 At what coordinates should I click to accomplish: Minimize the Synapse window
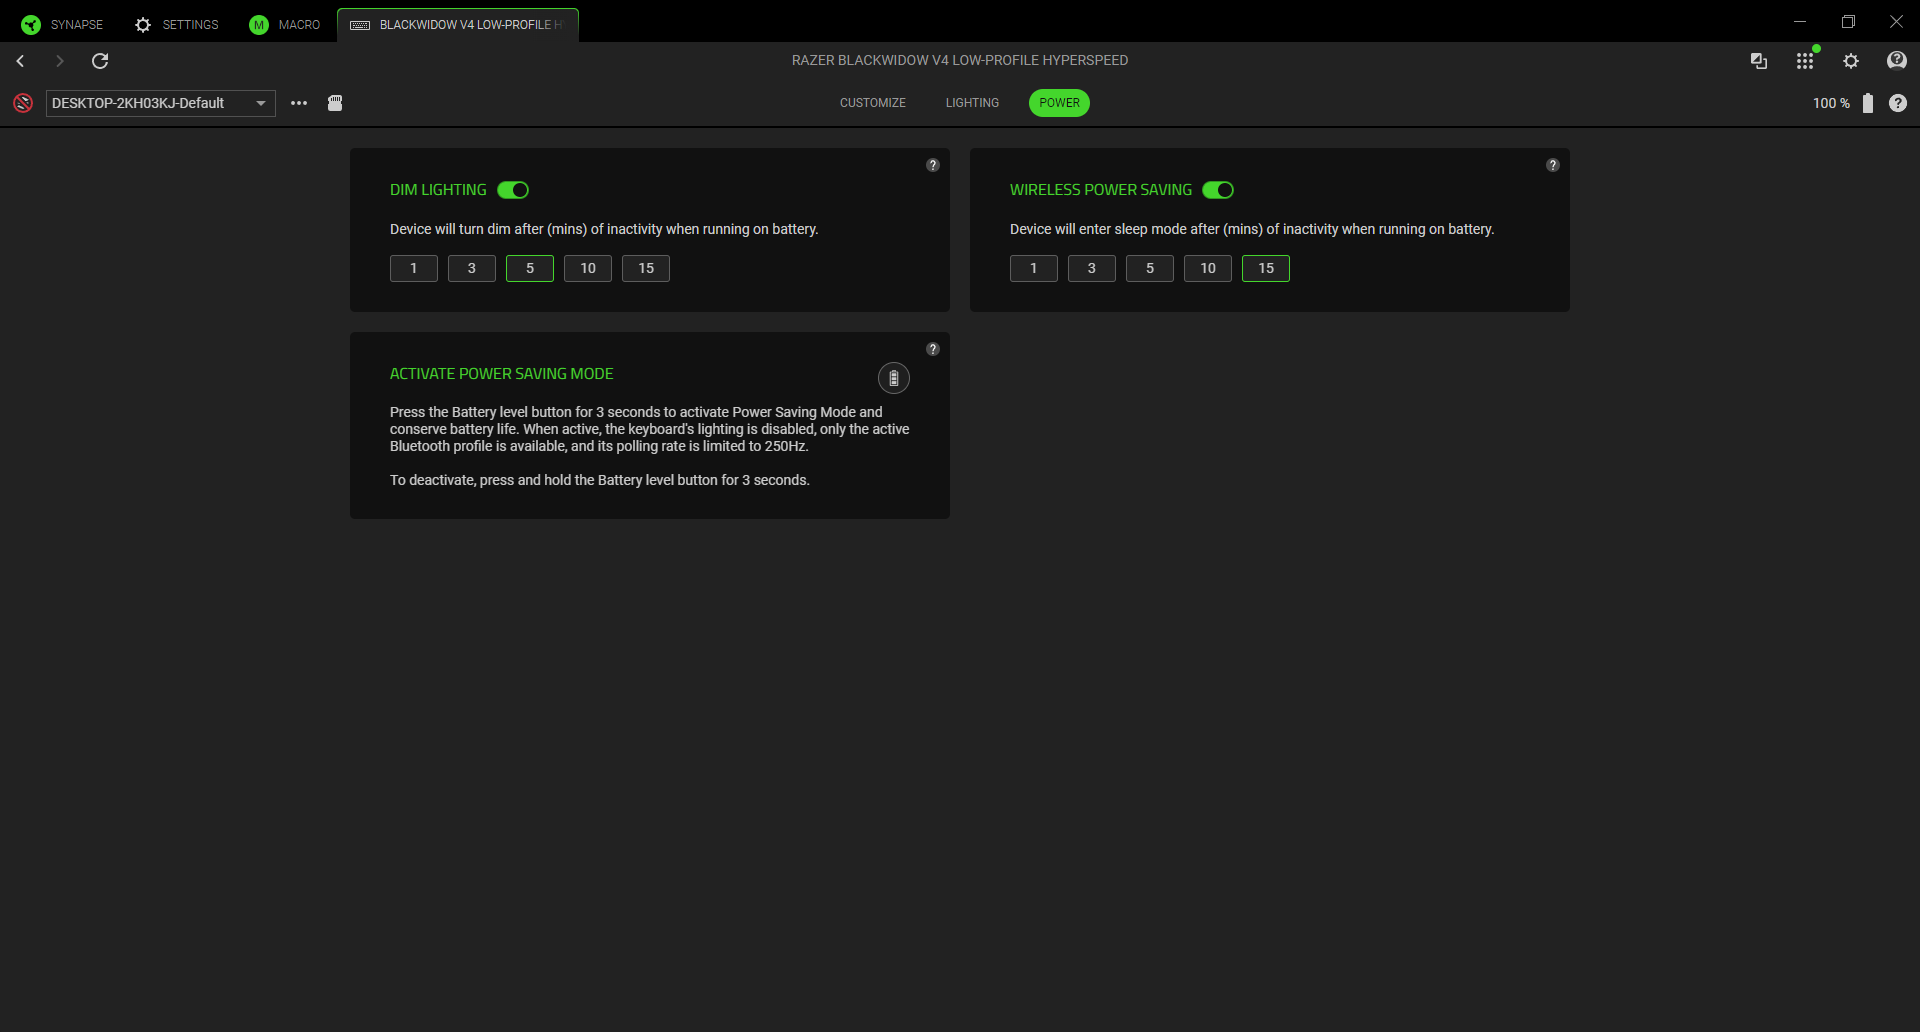[1800, 21]
